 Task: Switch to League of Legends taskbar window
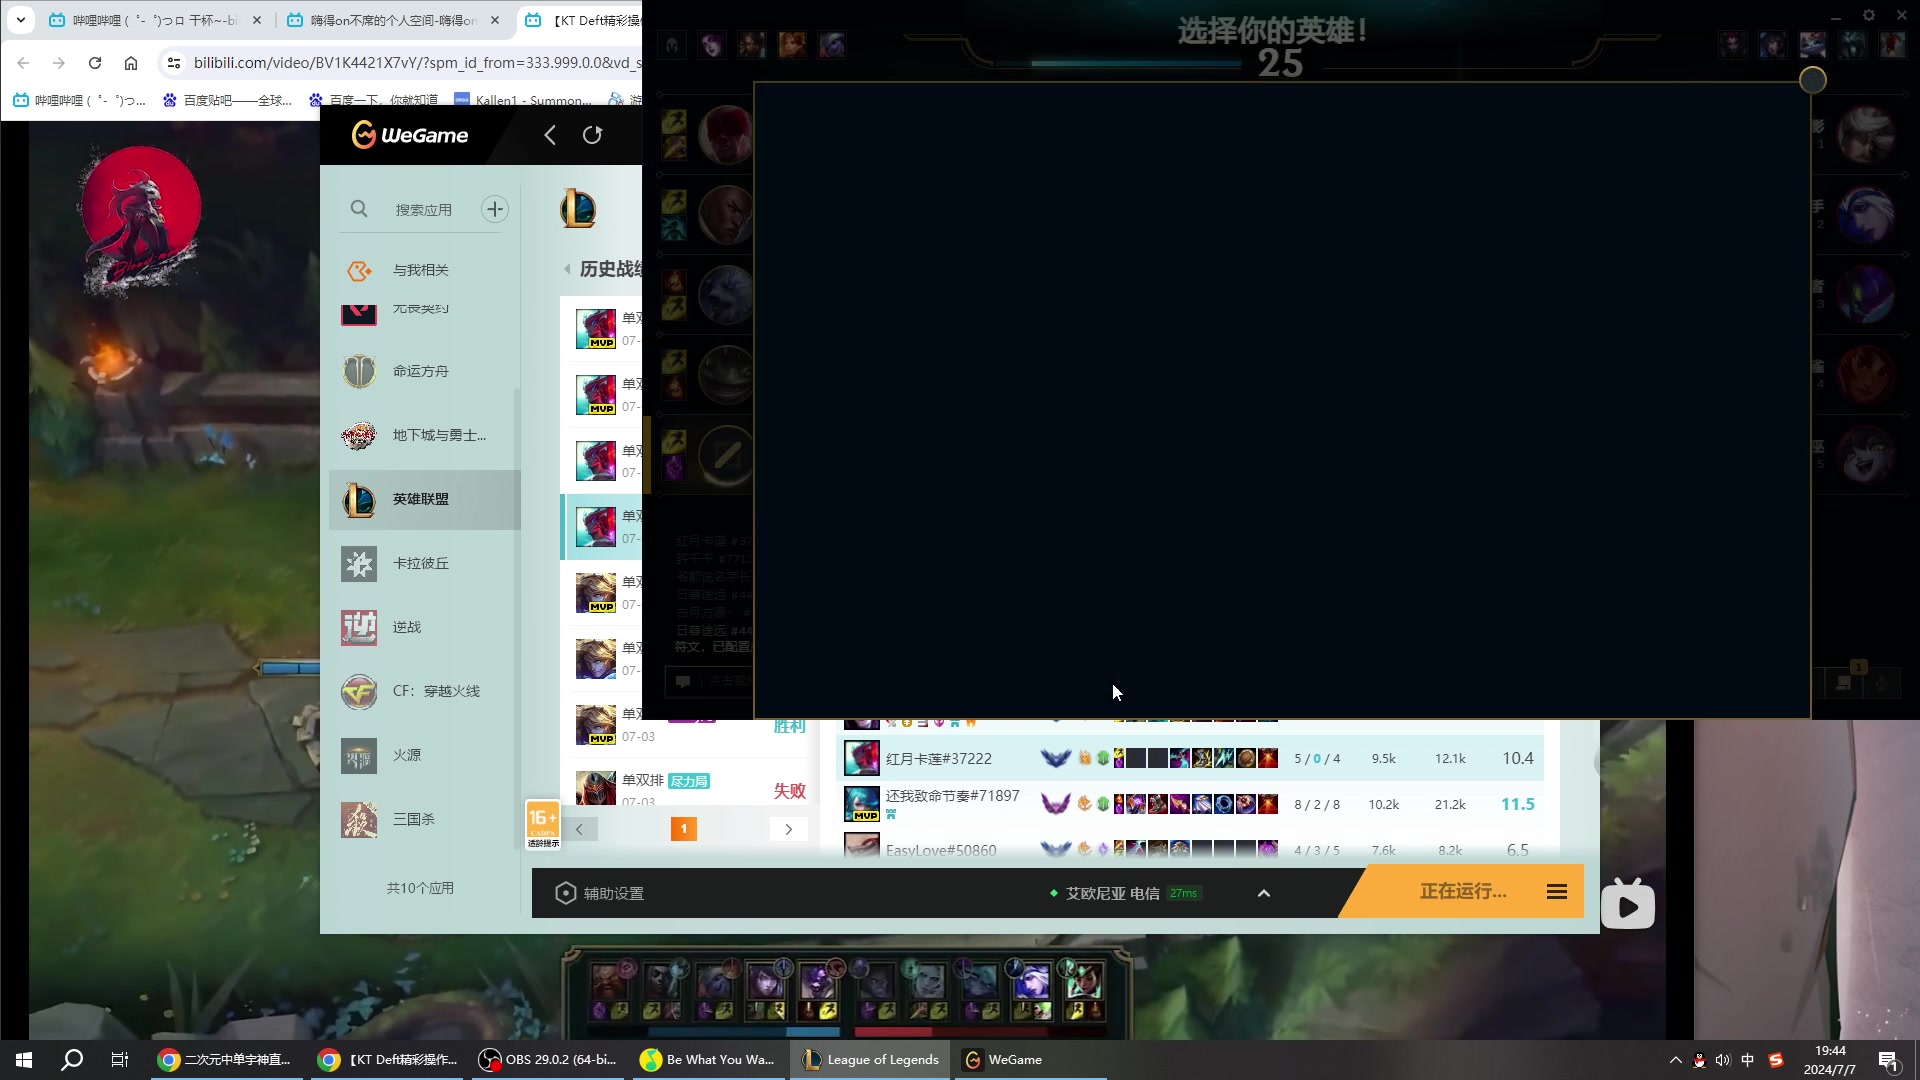click(871, 1060)
